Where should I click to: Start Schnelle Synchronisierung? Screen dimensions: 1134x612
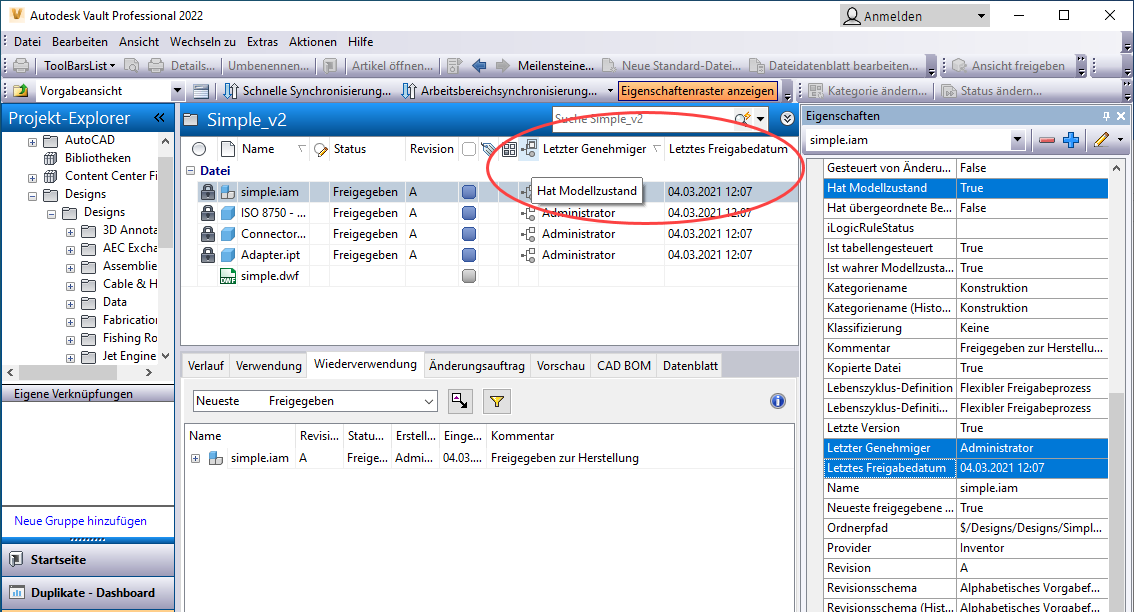307,91
